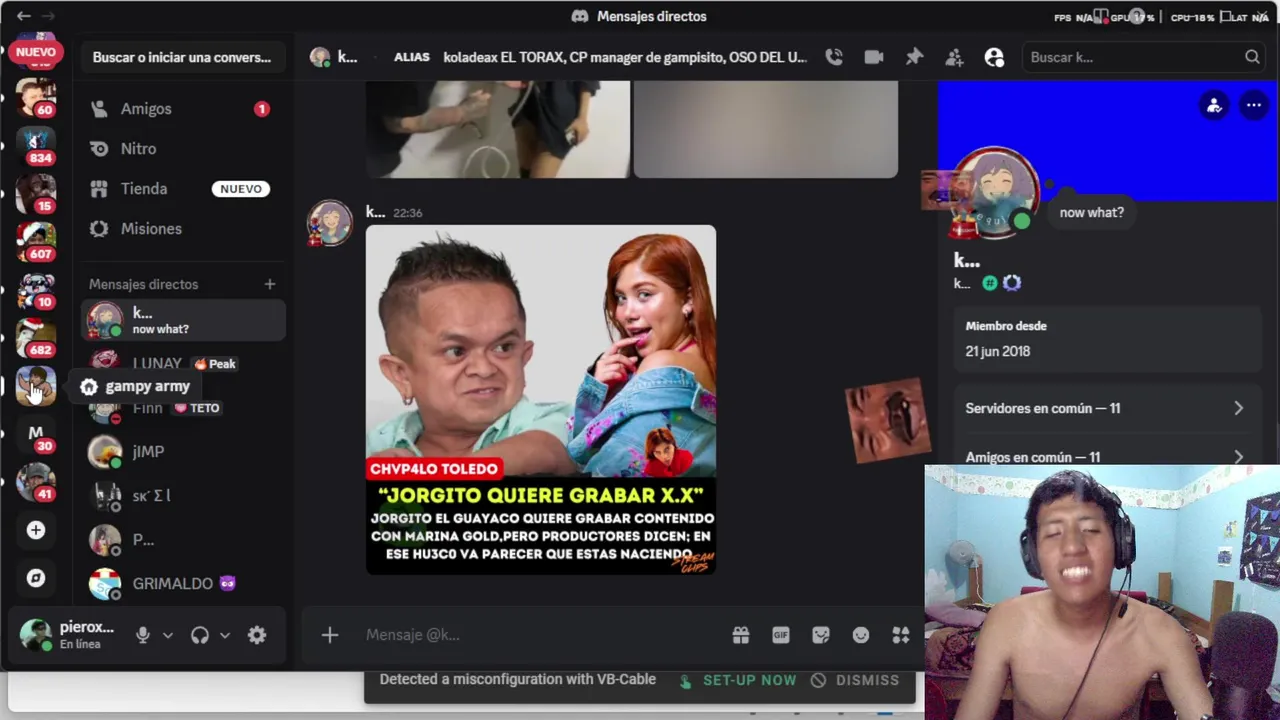Click k... avatar in the chat message
The image size is (1280, 720).
(x=330, y=223)
